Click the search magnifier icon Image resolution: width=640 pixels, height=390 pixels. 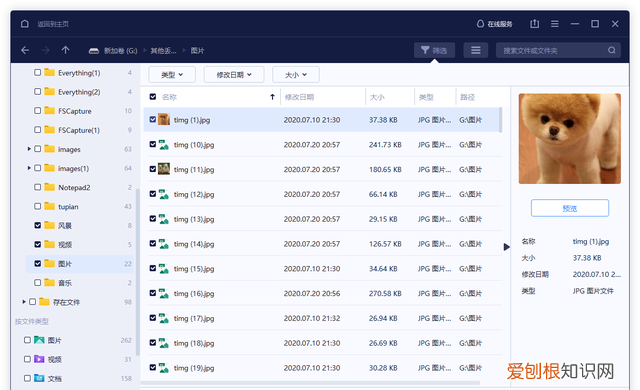pos(611,50)
